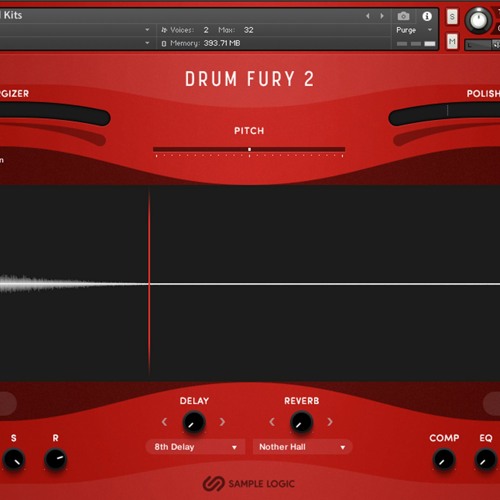Expand the upper dropdown arrow left of Voices

(x=147, y=30)
